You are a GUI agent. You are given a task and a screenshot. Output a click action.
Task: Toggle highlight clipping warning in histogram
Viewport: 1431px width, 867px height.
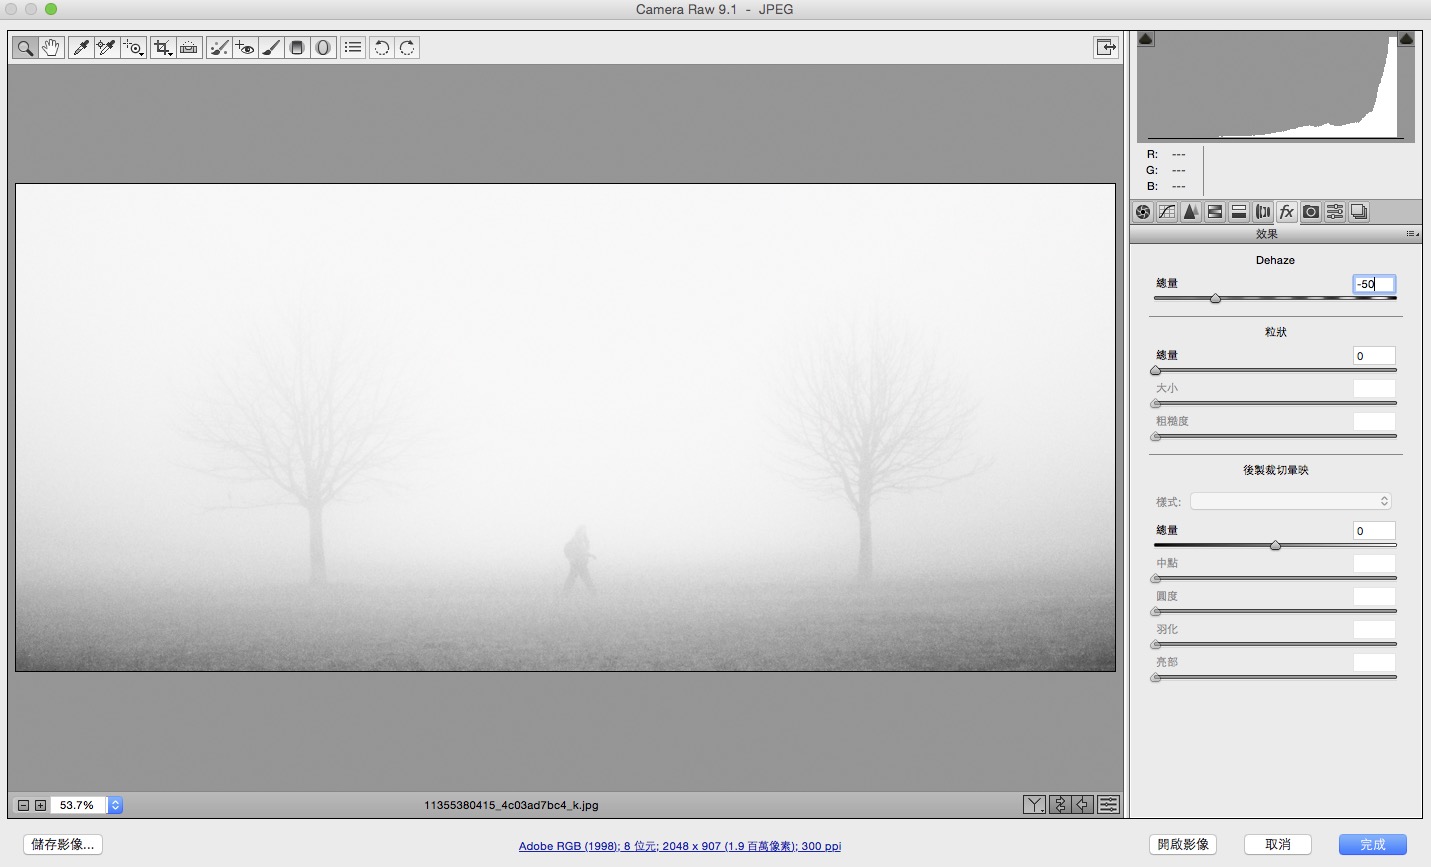[1405, 39]
